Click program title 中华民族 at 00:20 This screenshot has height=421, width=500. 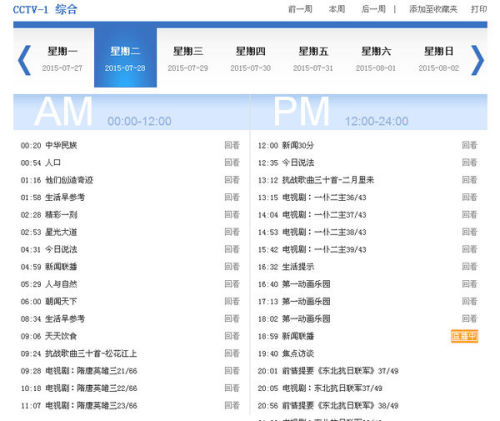(x=61, y=145)
